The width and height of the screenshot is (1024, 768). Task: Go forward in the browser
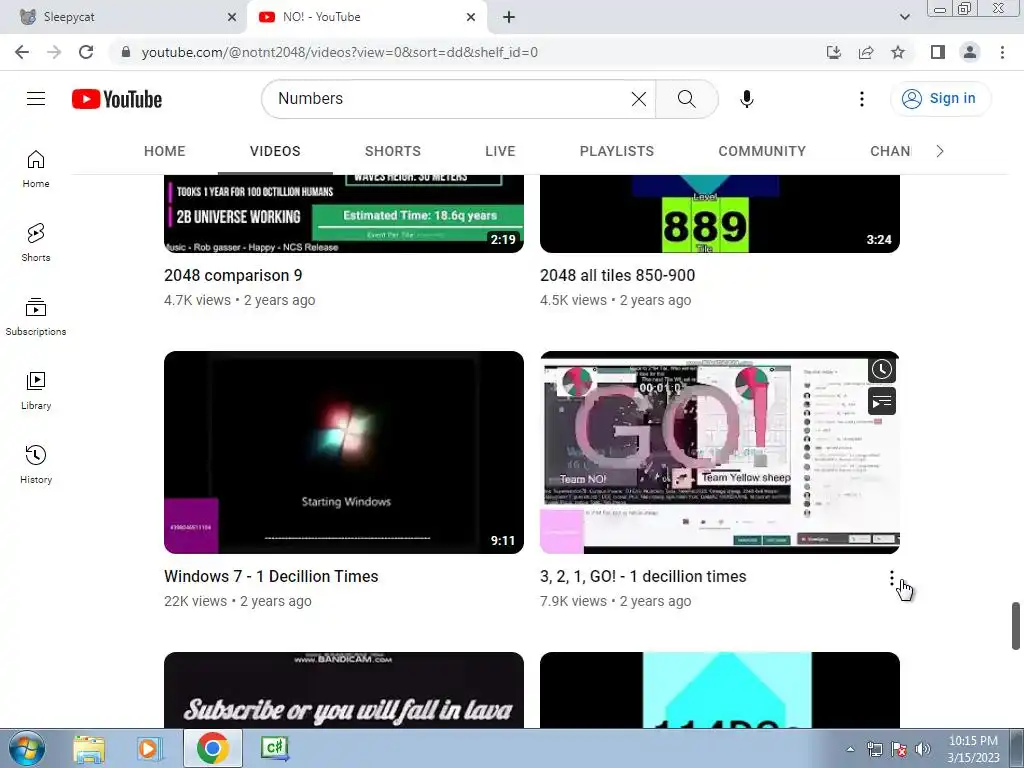tap(54, 52)
